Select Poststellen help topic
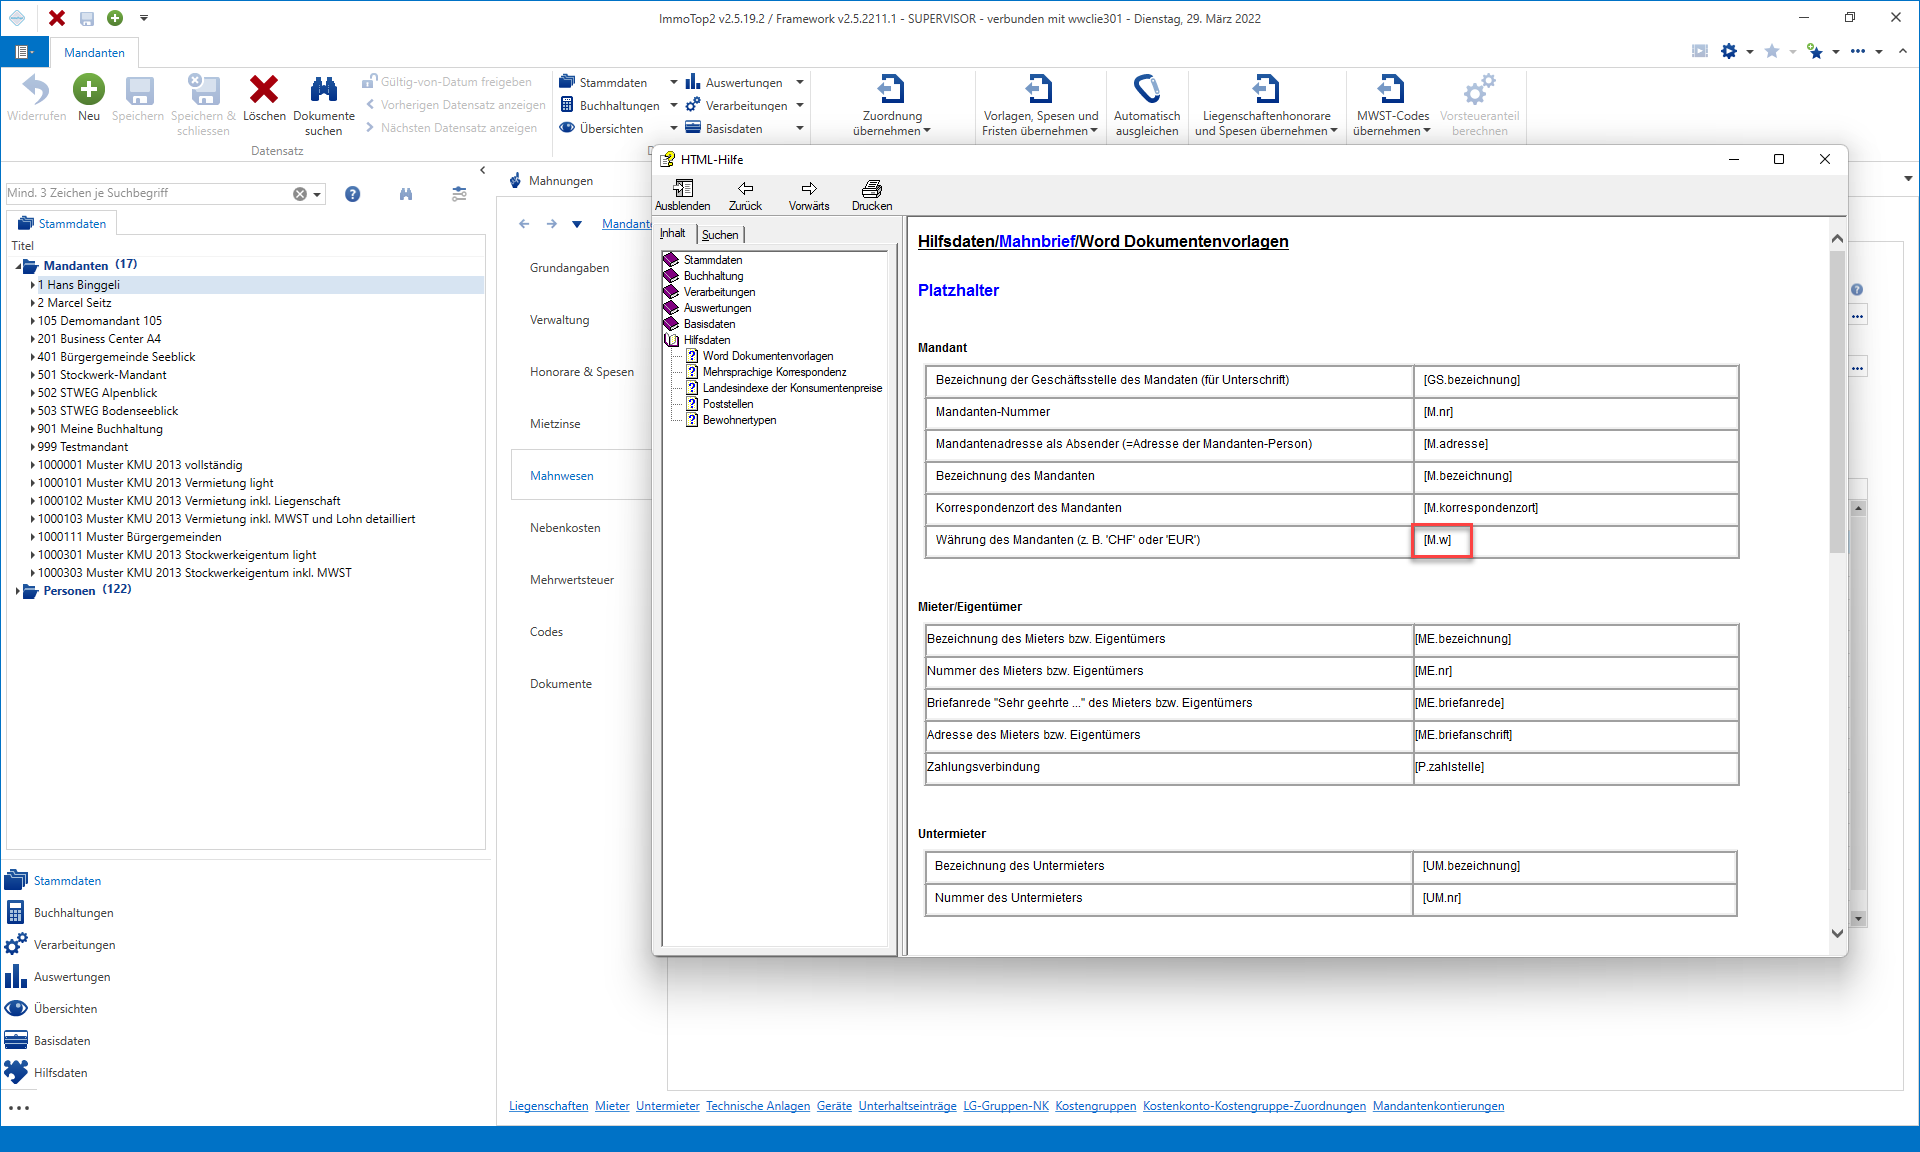 point(727,404)
